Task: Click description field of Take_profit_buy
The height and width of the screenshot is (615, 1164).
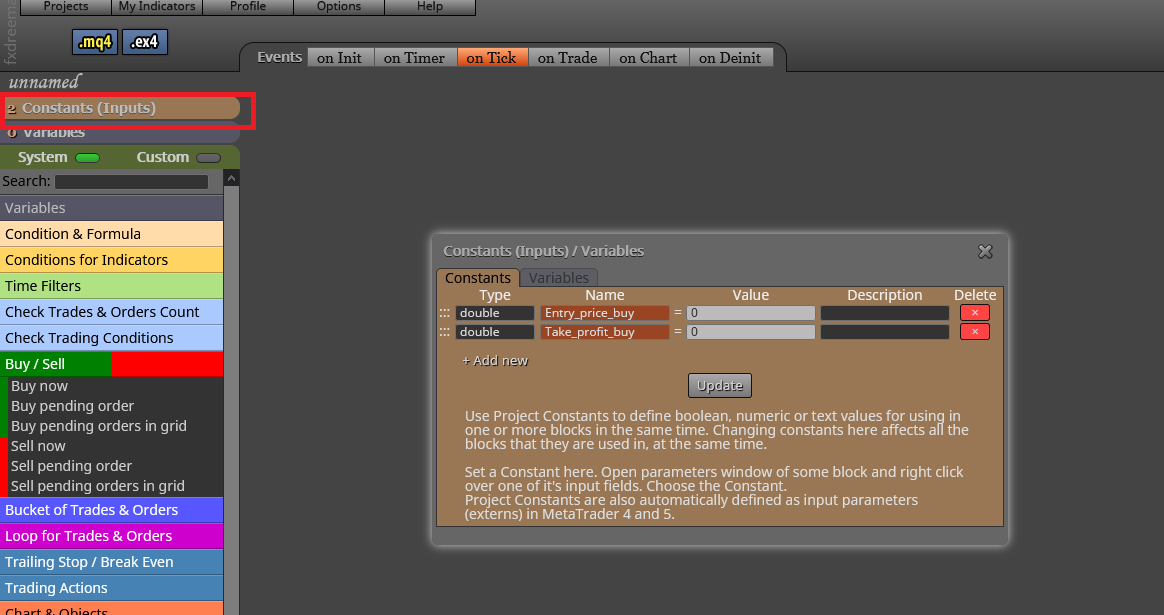Action: click(885, 332)
